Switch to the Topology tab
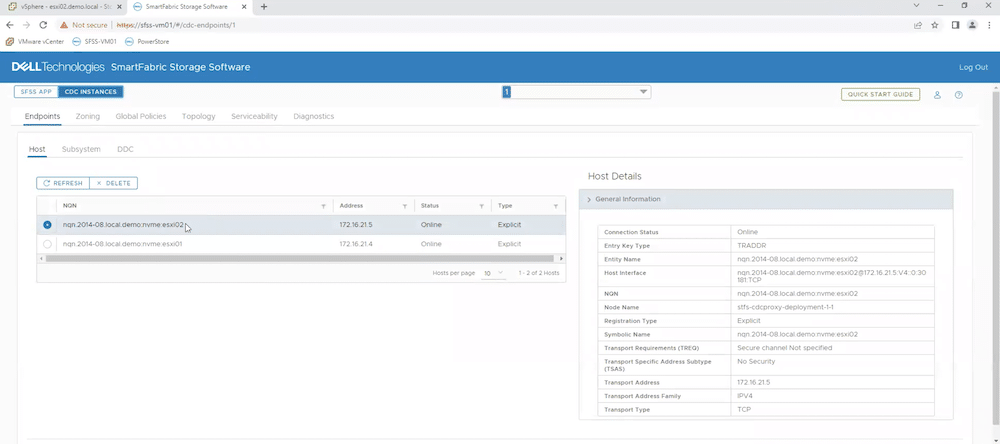 click(x=198, y=116)
